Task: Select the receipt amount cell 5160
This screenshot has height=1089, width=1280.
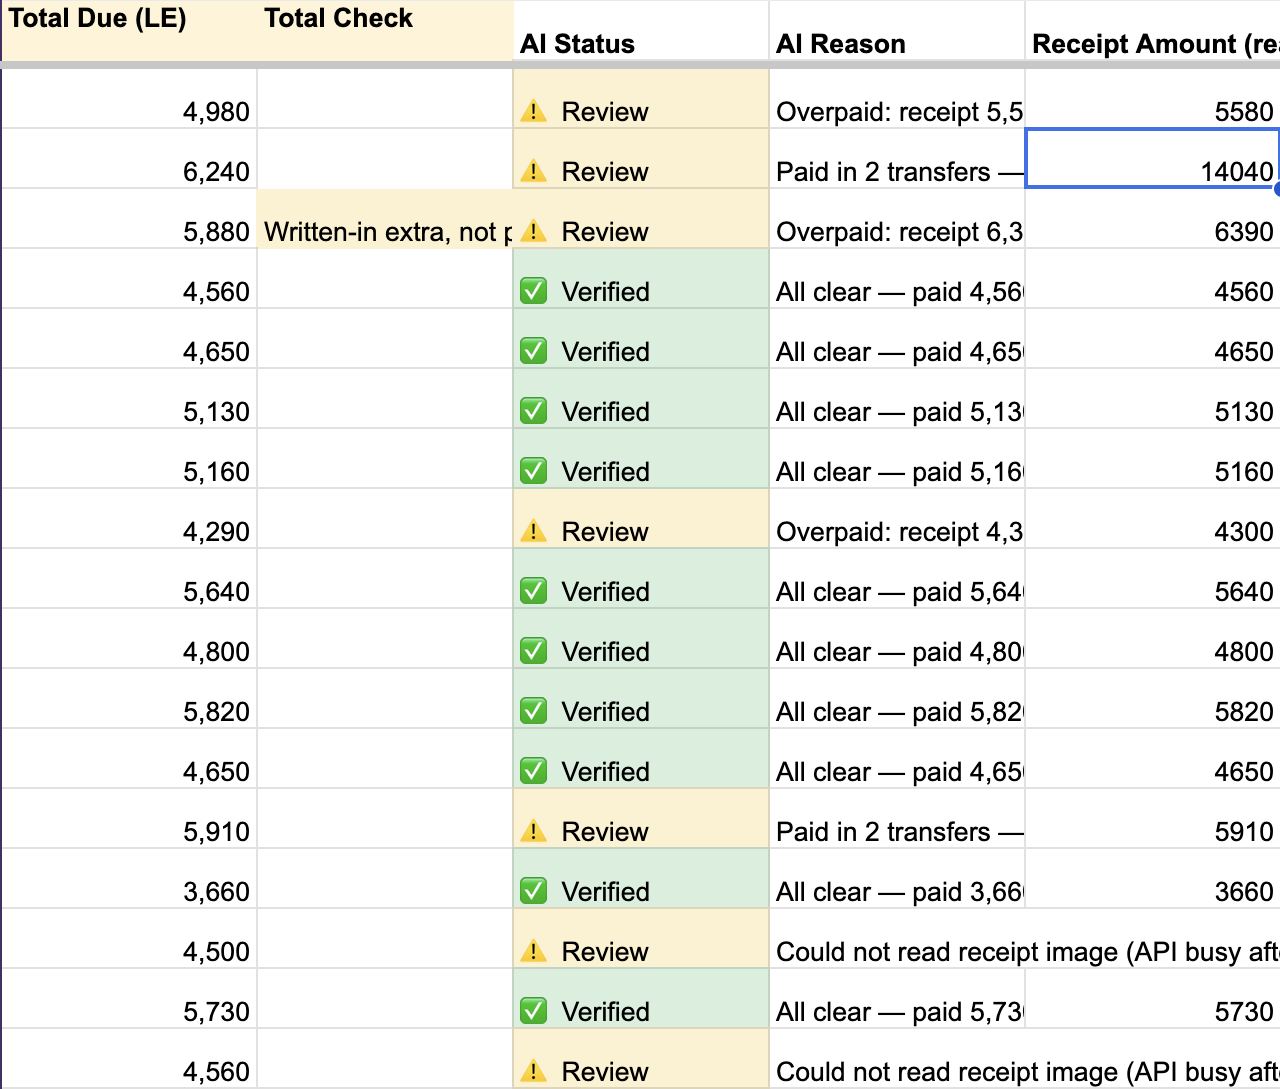Action: pyautogui.click(x=1153, y=459)
